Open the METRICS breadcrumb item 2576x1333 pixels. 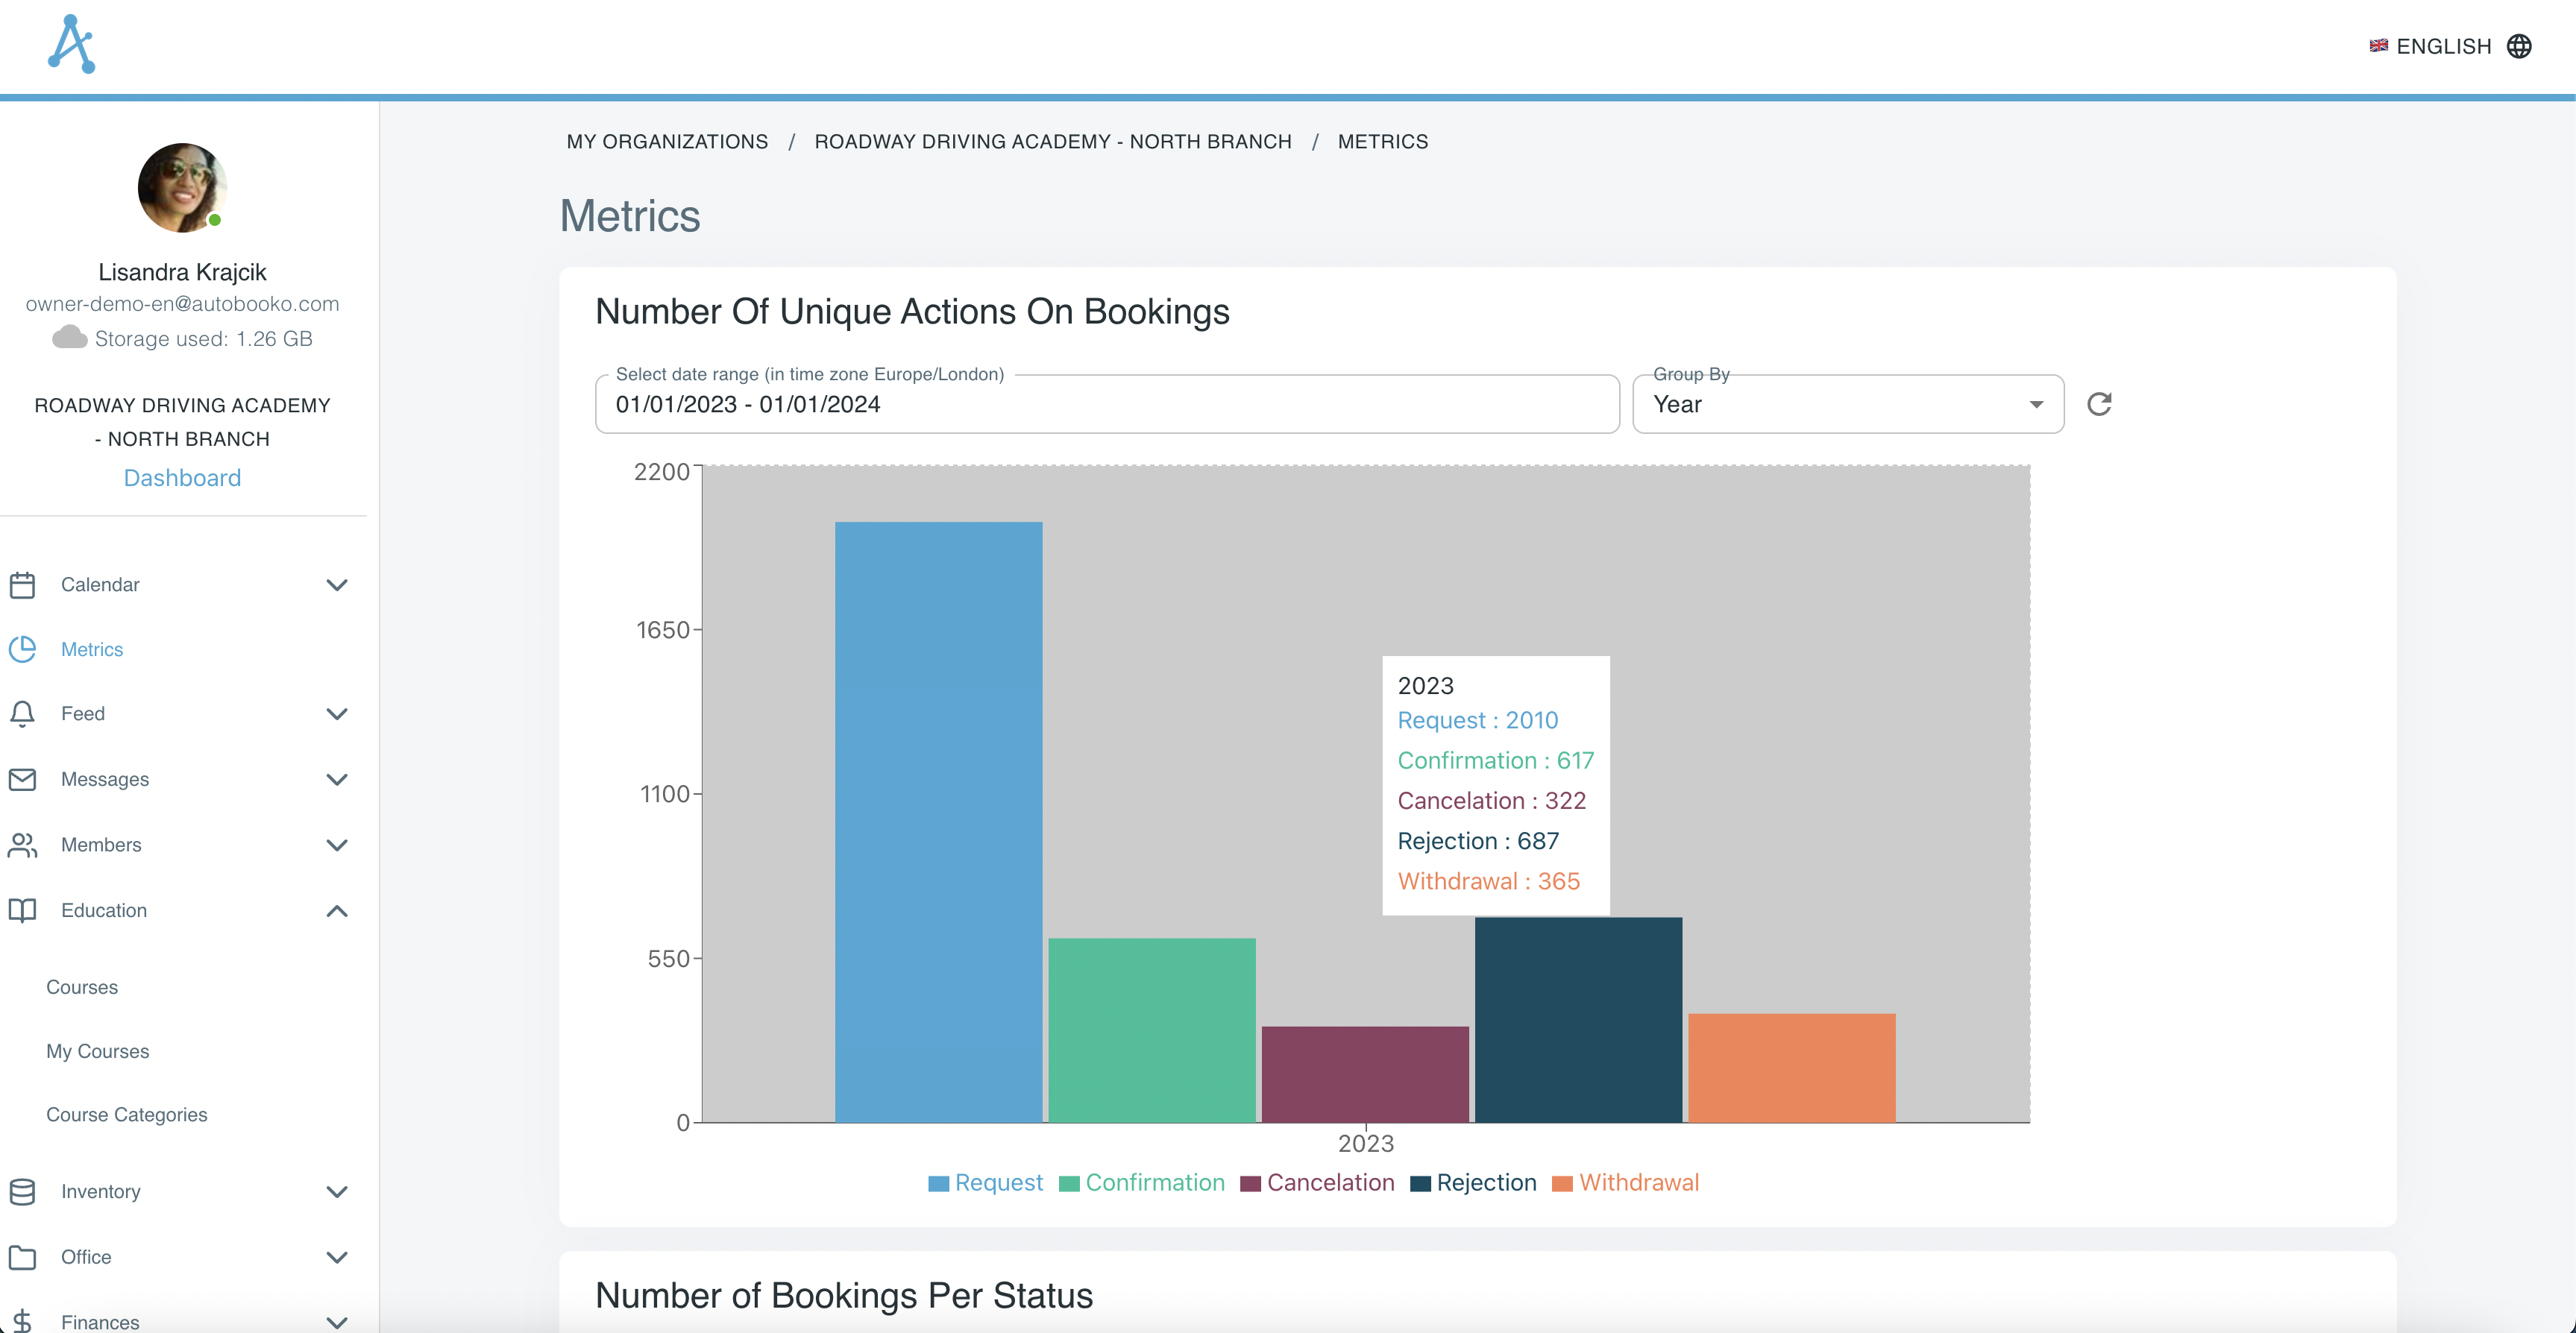point(1383,141)
